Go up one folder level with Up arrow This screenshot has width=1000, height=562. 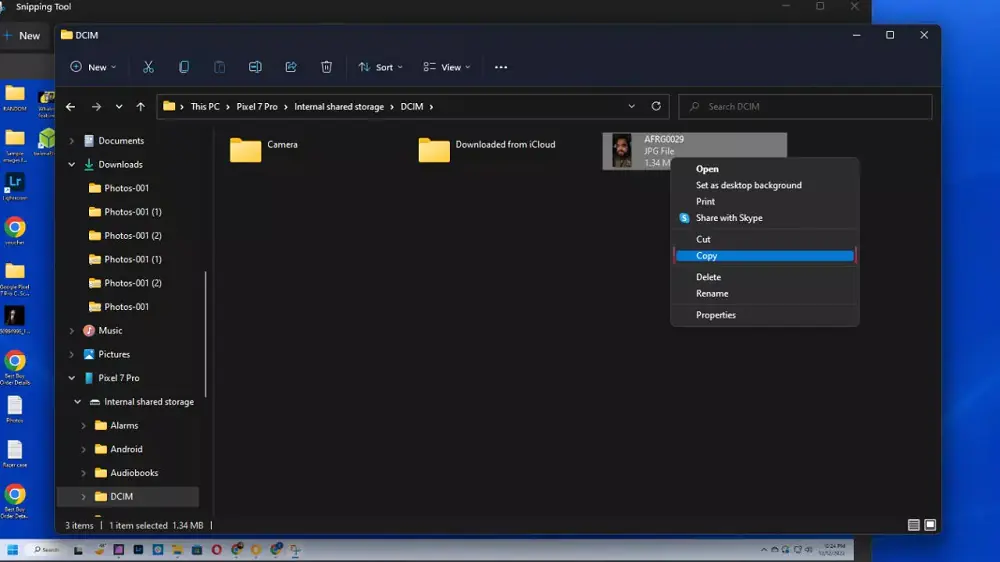point(140,107)
